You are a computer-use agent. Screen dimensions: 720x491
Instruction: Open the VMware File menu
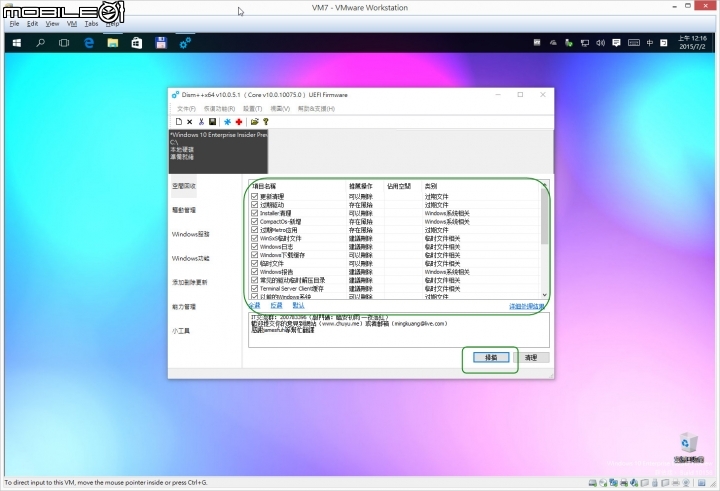(14, 24)
